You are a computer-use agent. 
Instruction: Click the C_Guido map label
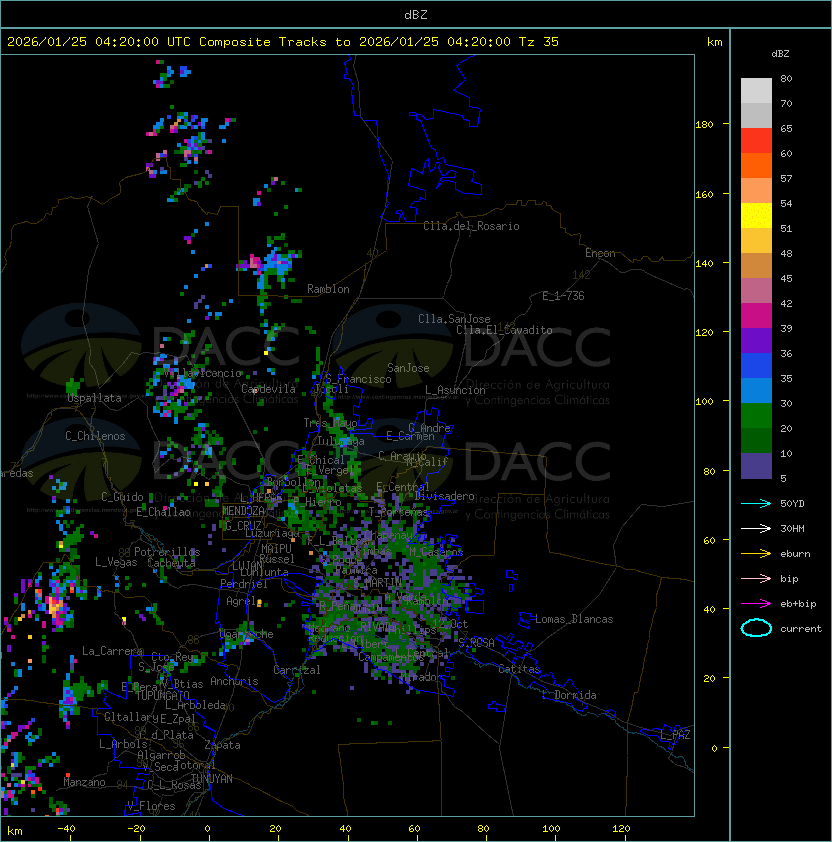(x=122, y=497)
